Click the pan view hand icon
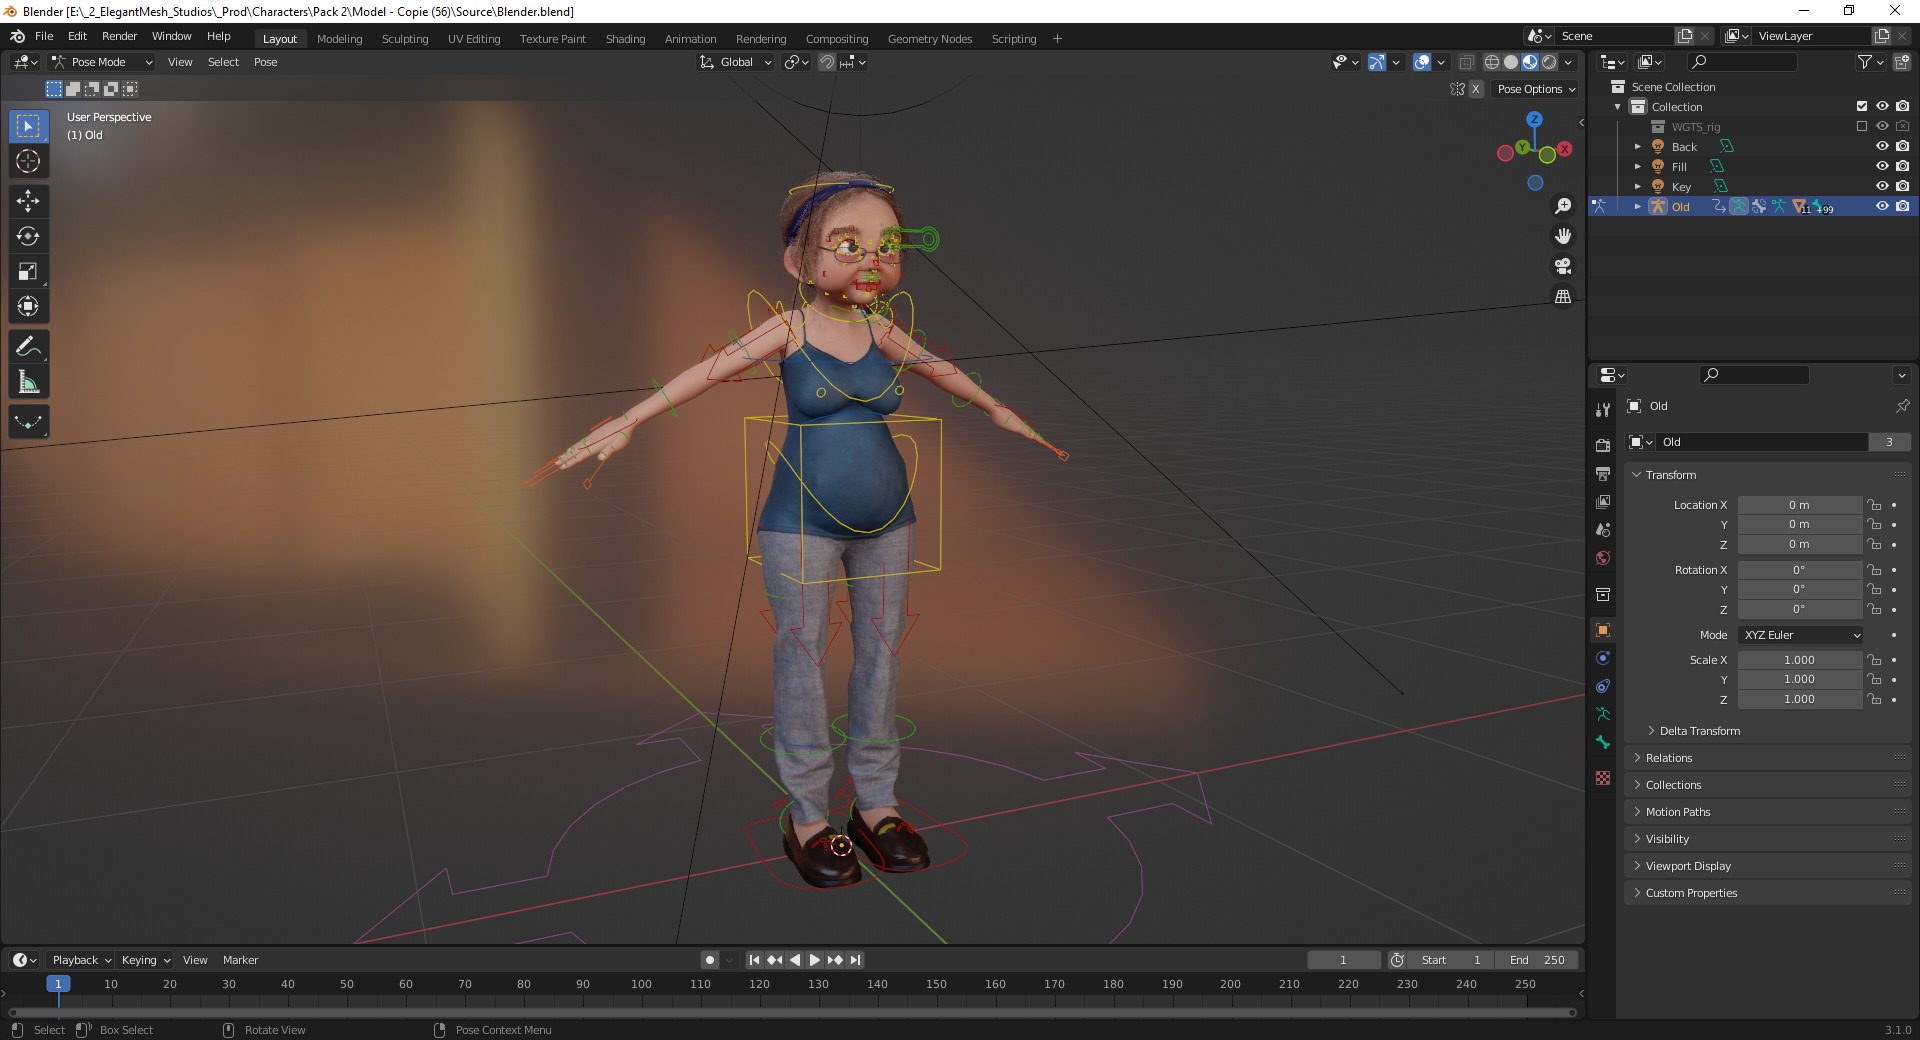The width and height of the screenshot is (1920, 1040). (1563, 236)
